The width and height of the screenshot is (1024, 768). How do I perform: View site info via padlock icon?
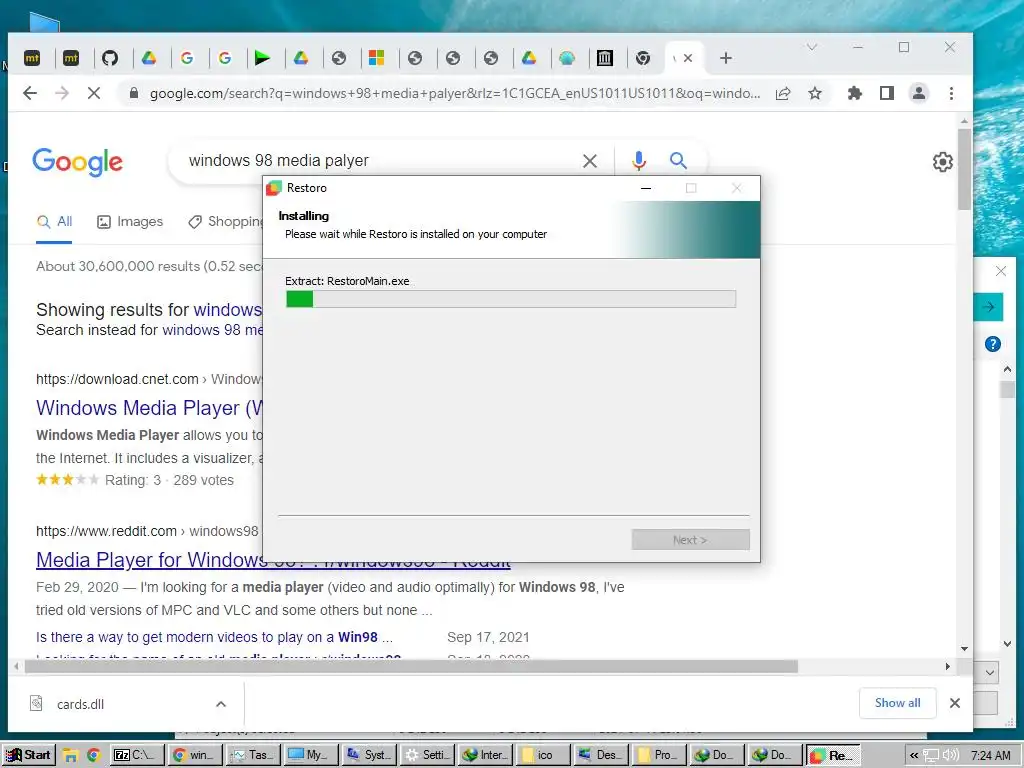point(134,93)
